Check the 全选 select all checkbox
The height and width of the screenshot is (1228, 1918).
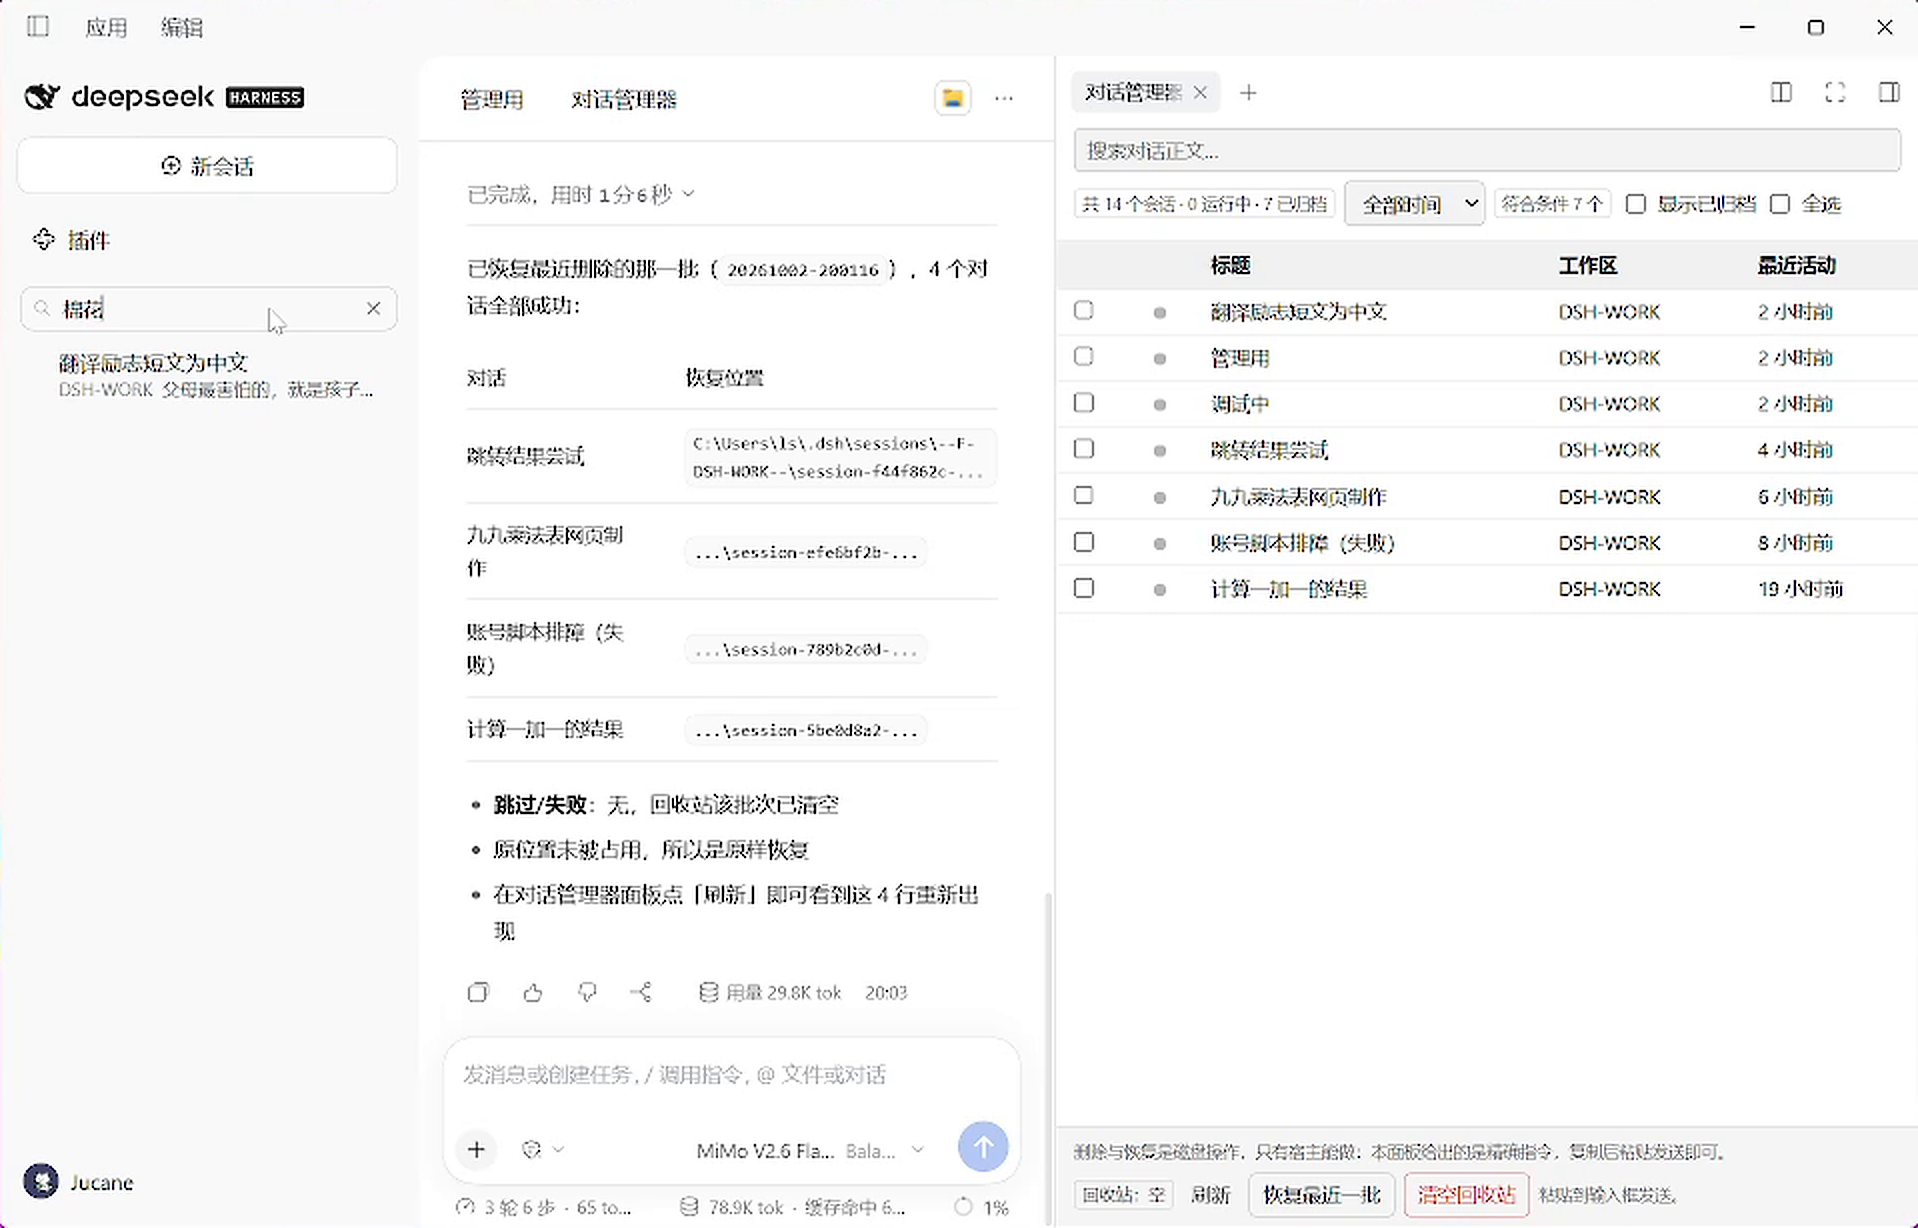(1780, 204)
